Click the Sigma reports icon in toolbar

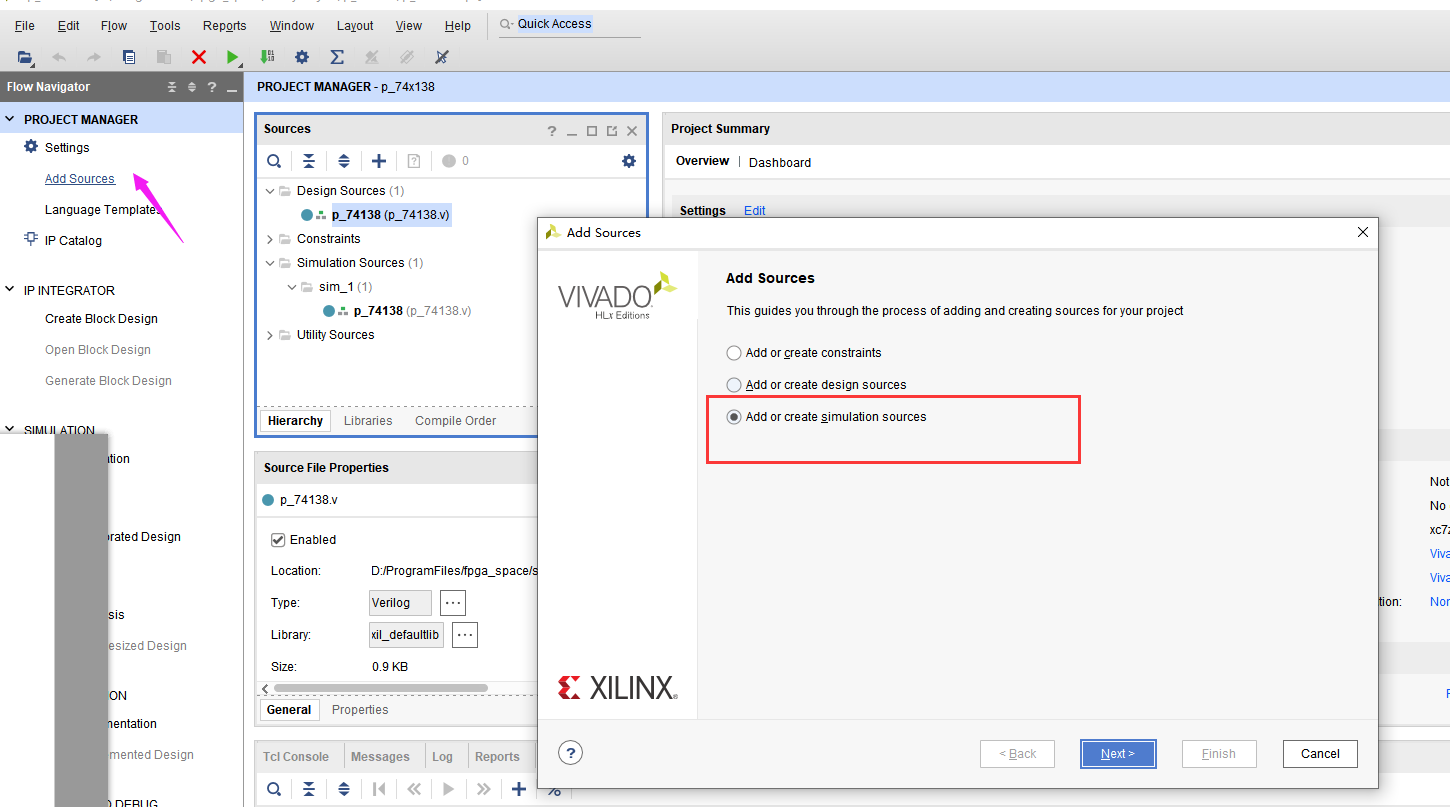[337, 57]
